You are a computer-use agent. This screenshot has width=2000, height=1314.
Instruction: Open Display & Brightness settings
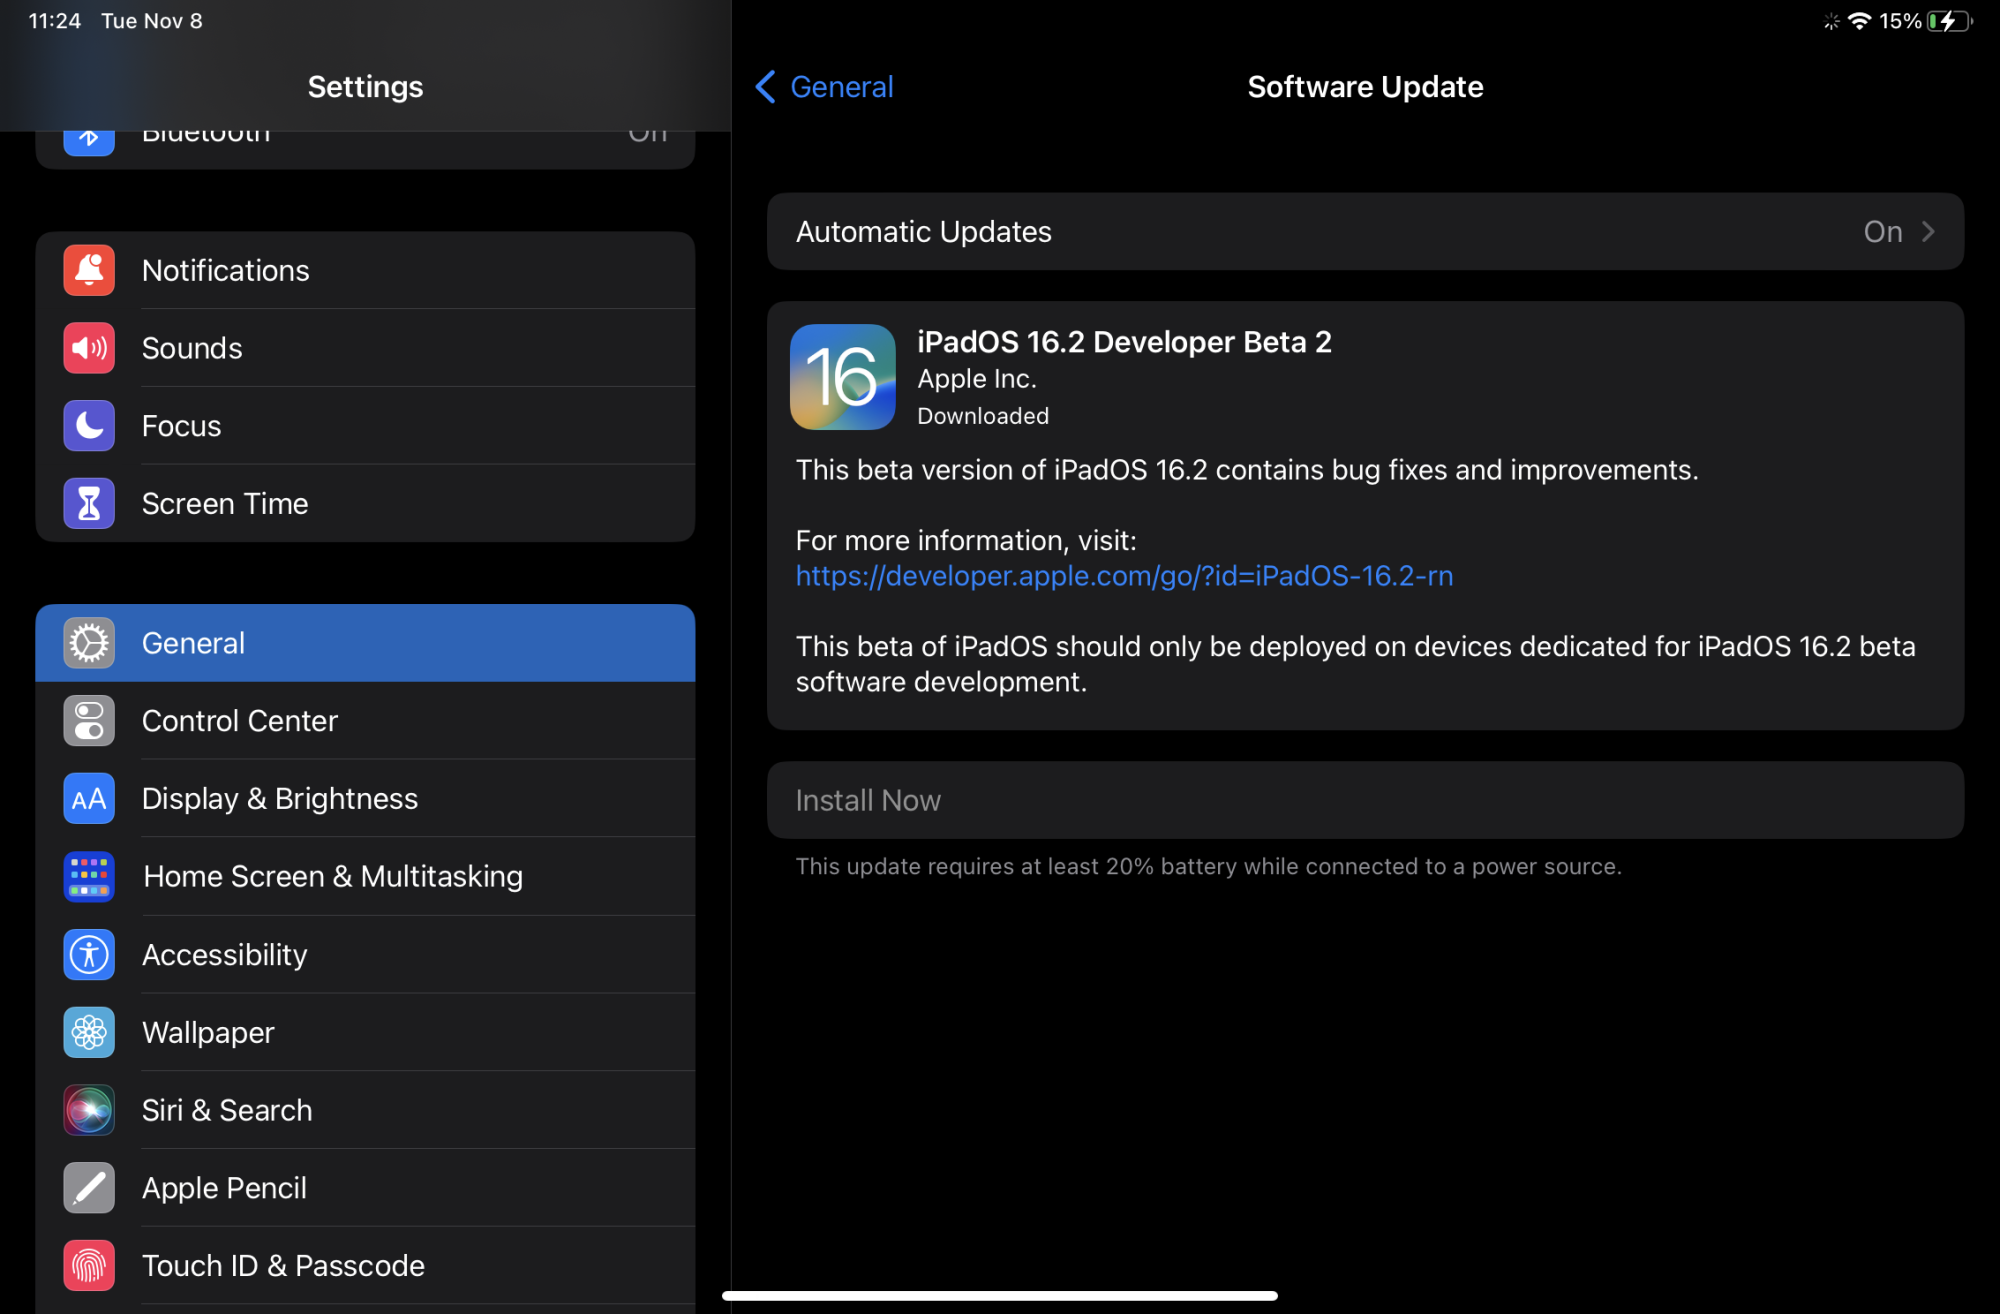pyautogui.click(x=365, y=799)
